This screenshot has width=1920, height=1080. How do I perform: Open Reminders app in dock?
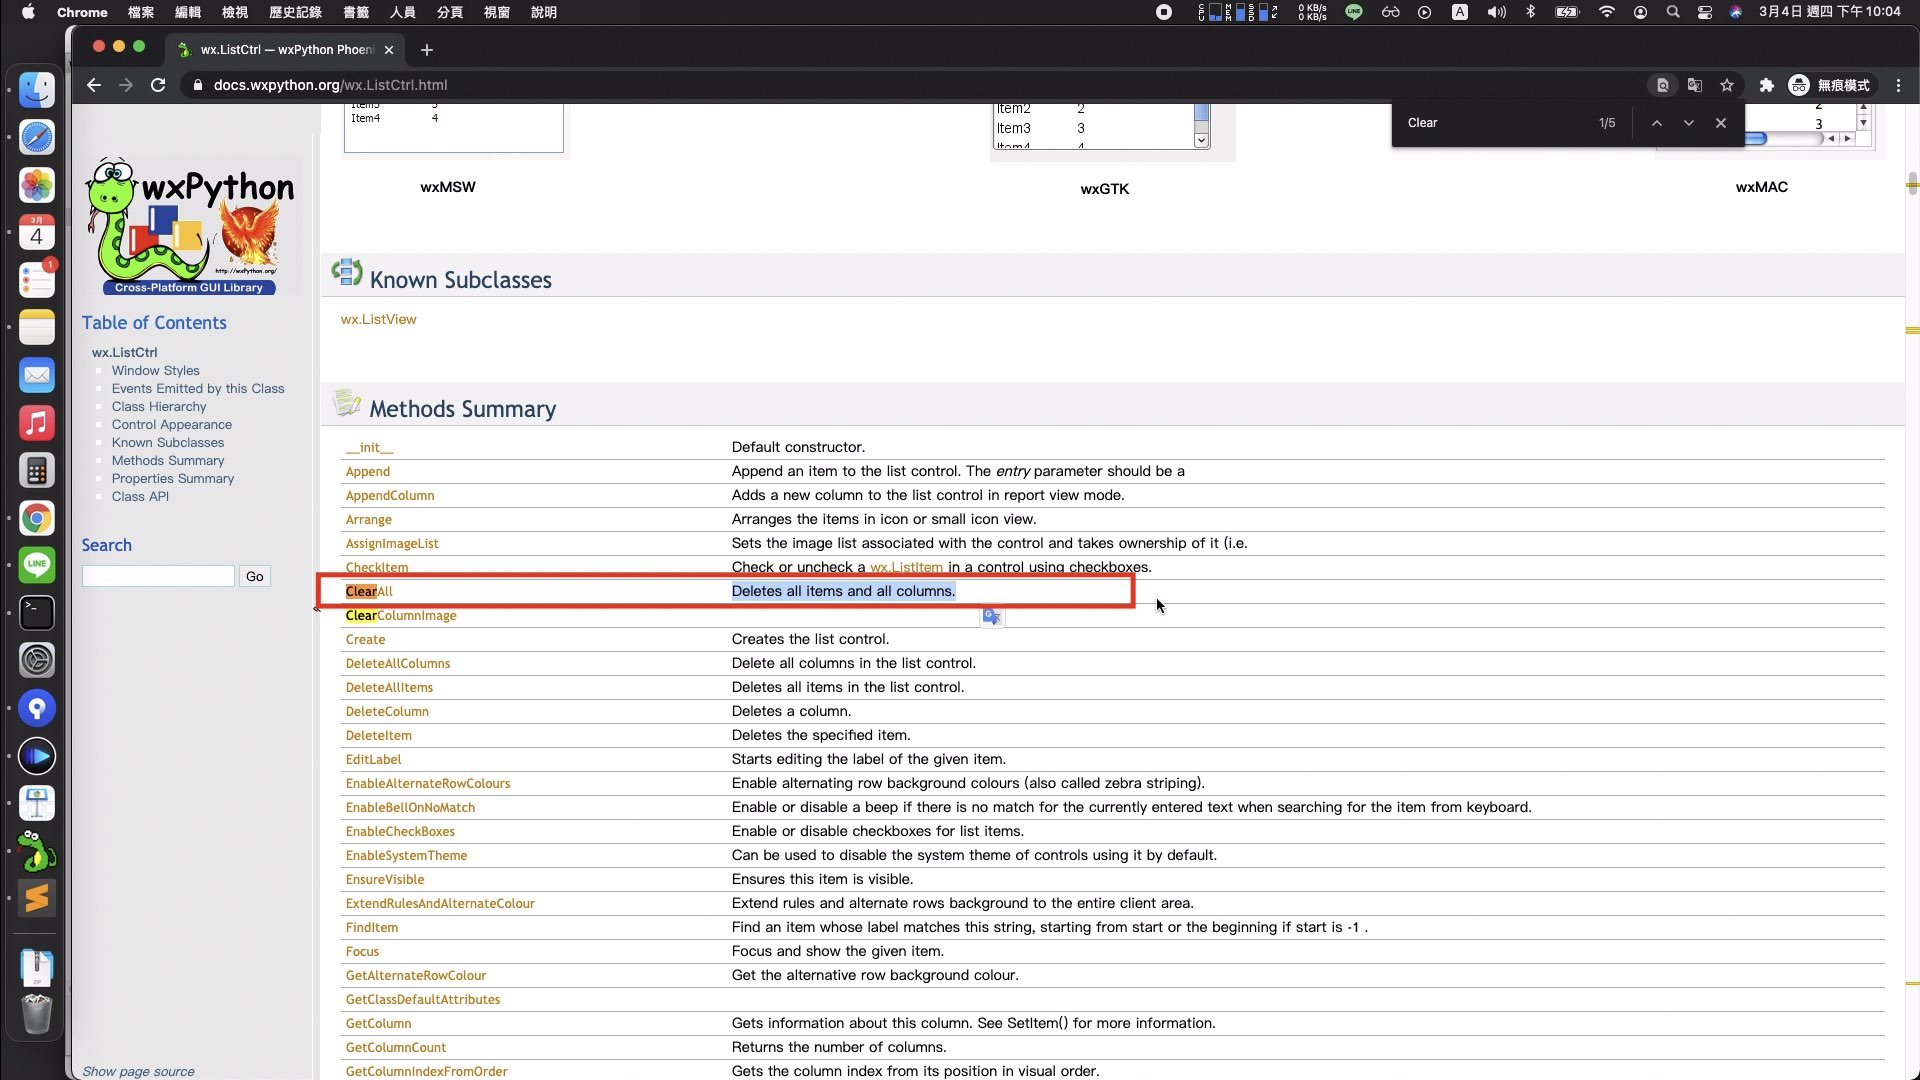click(x=37, y=280)
